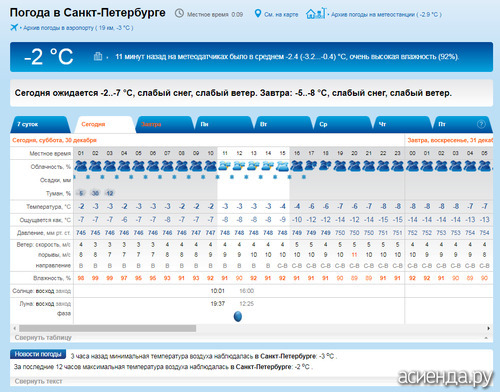This screenshot has height=392, width=500.
Task: Click Свернуть текст link
Action: 38,381
